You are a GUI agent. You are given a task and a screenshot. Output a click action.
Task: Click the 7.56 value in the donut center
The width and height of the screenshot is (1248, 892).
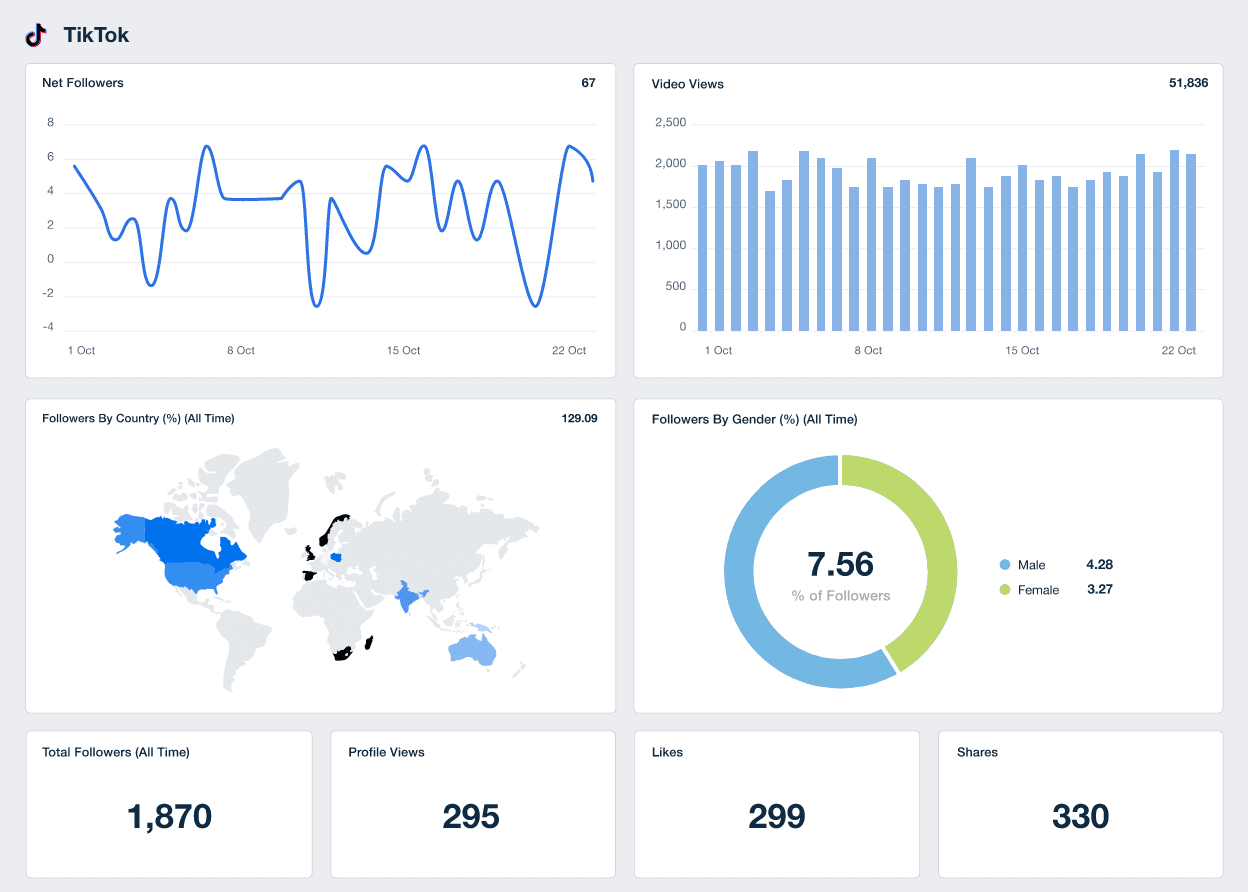point(841,564)
